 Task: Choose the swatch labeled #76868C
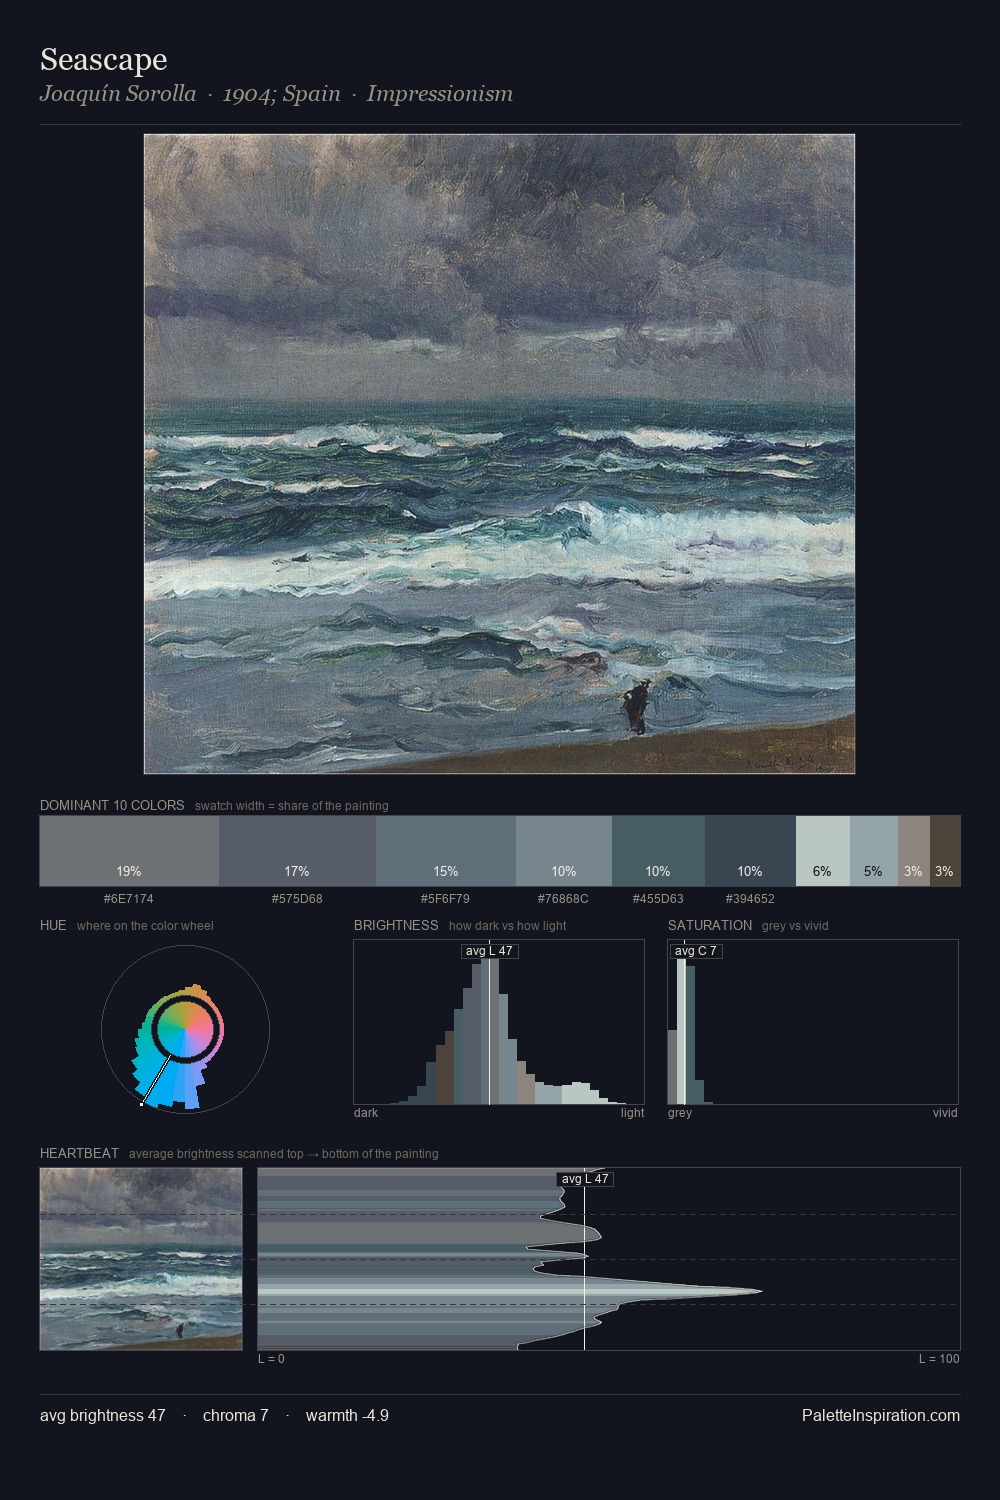[564, 851]
